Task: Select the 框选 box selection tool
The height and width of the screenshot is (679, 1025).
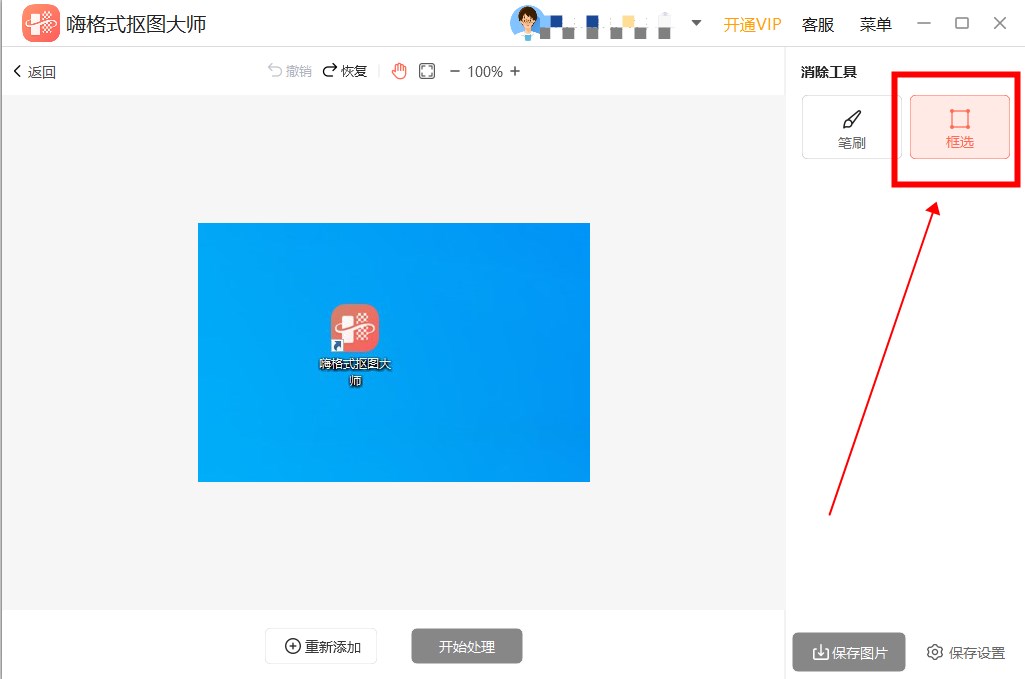Action: pyautogui.click(x=960, y=127)
